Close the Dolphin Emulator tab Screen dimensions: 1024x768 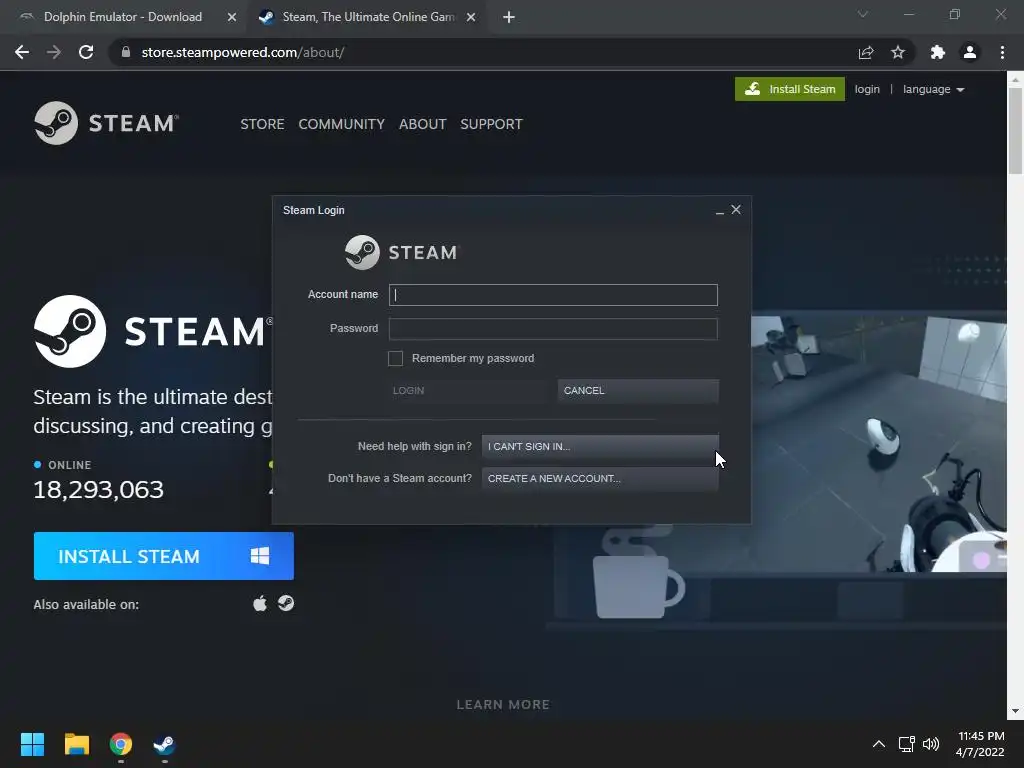click(232, 17)
